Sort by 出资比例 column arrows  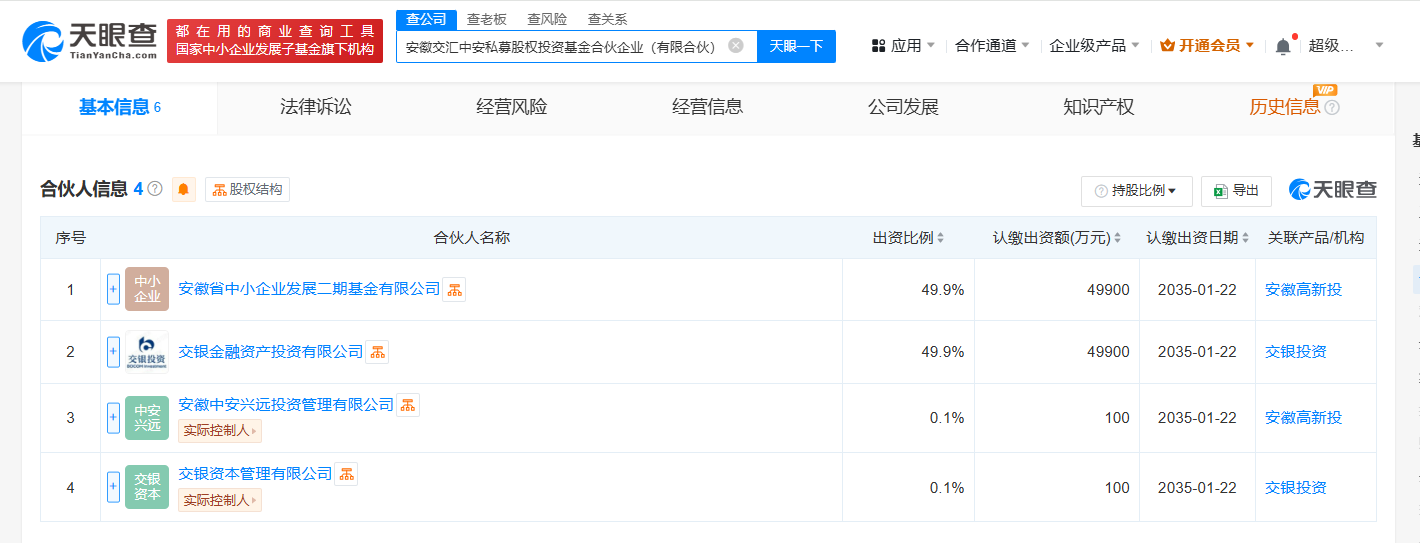(941, 238)
